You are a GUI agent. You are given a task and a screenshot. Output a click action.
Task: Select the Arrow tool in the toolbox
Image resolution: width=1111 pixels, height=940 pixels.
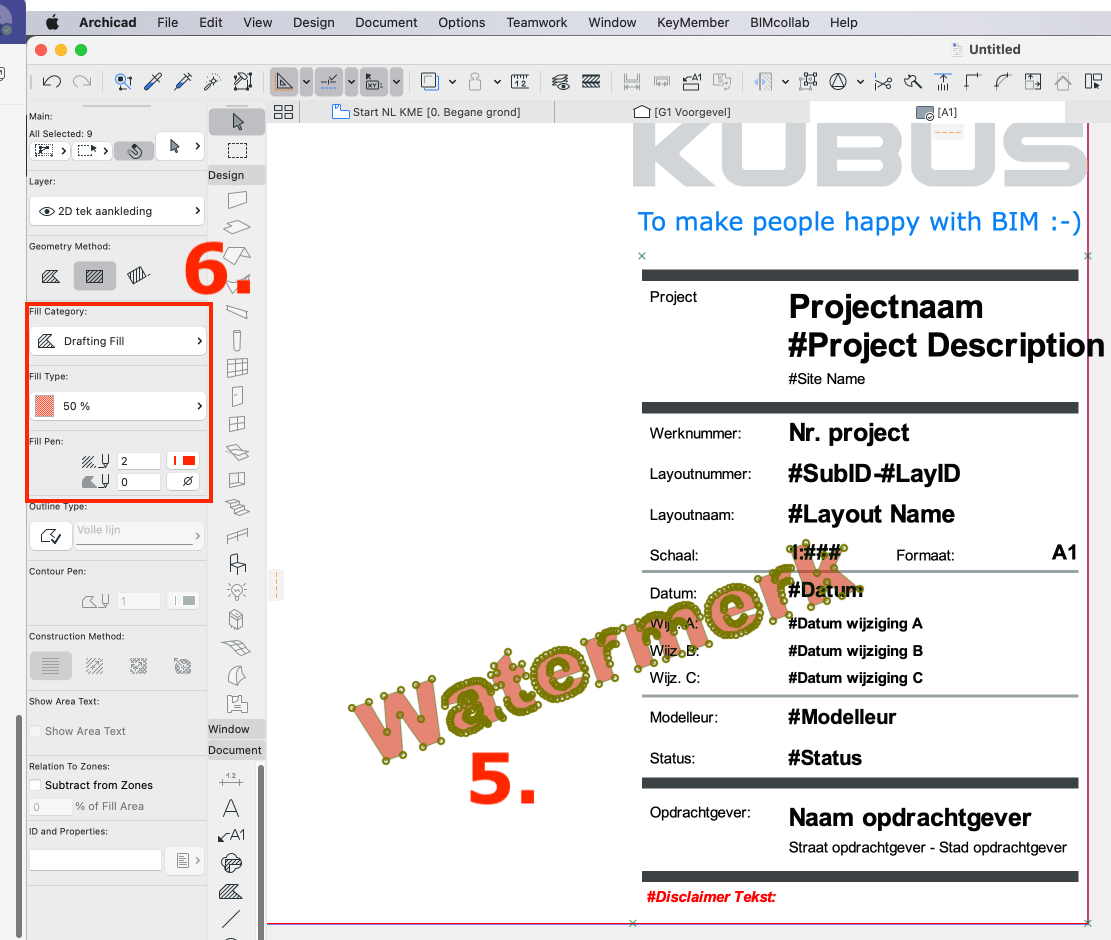237,122
